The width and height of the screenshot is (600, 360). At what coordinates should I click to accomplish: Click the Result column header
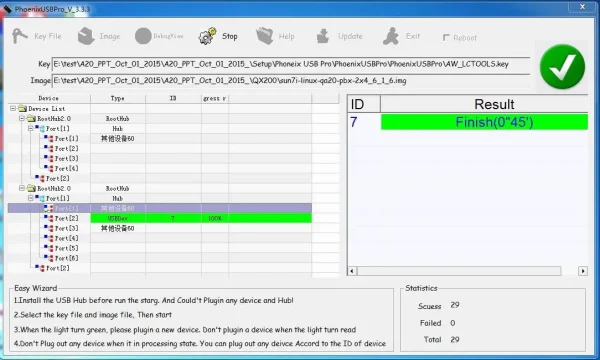click(484, 104)
